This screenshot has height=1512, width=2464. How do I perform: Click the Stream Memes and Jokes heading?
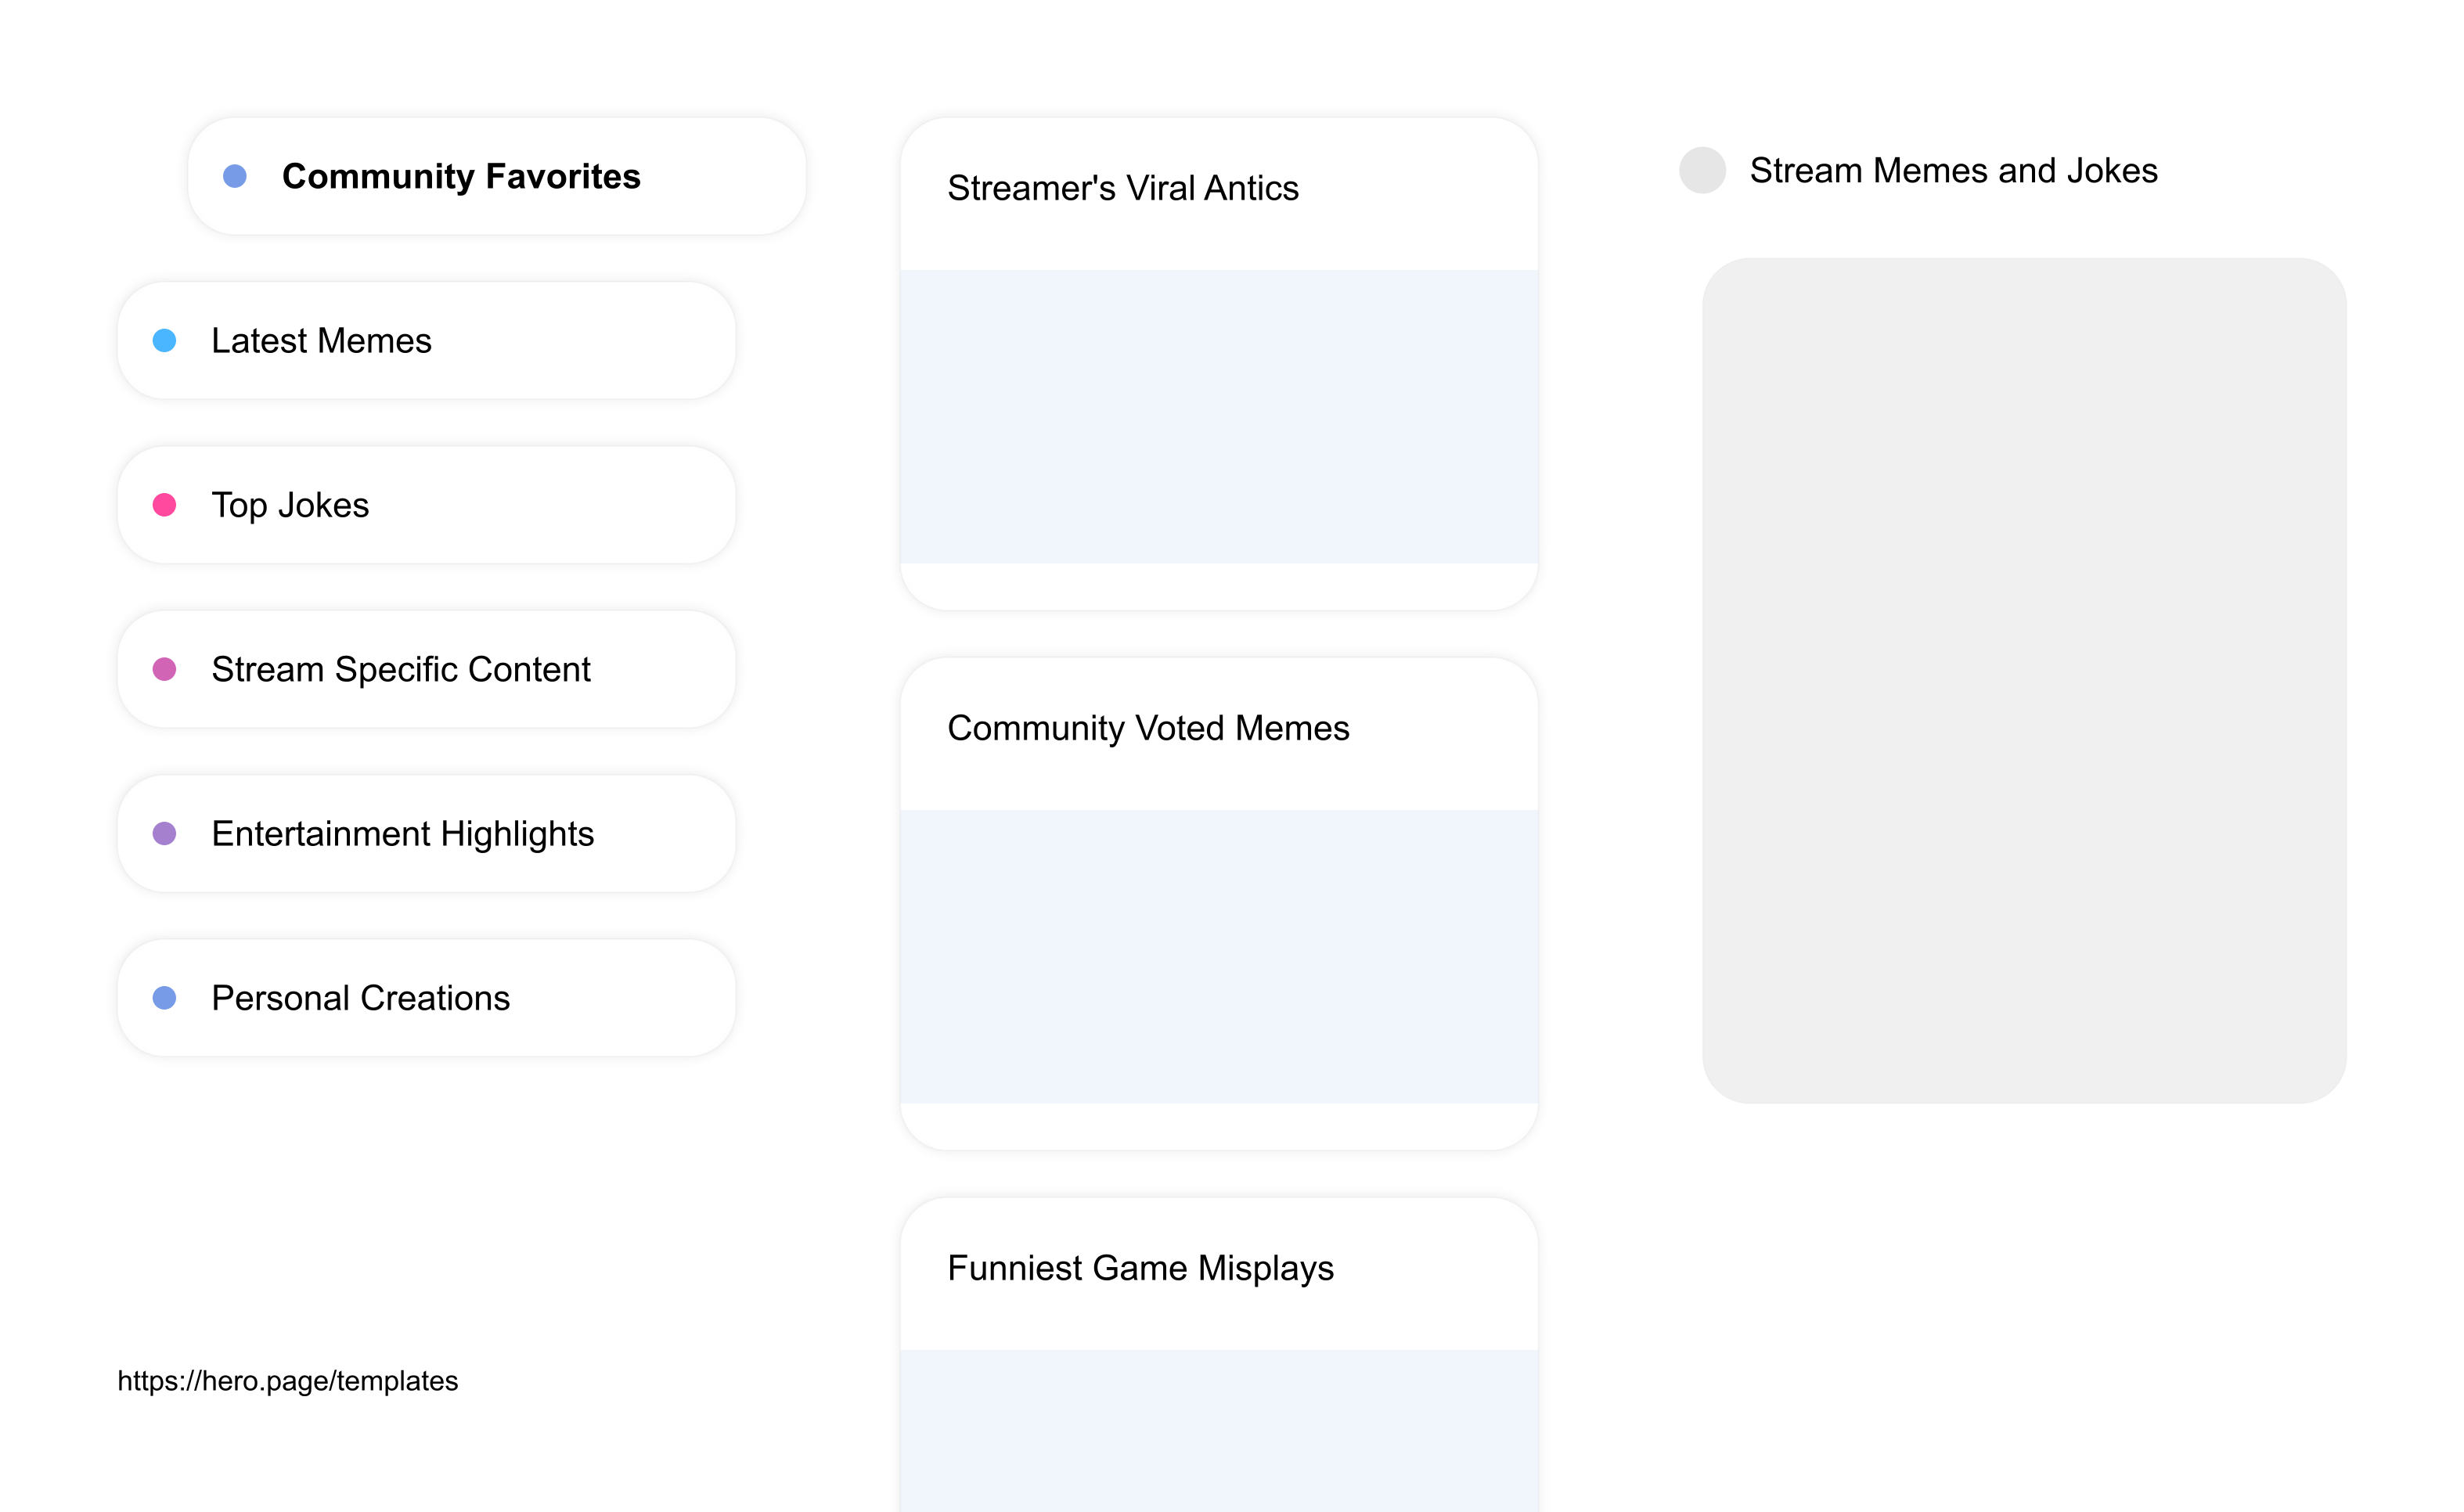click(1953, 171)
